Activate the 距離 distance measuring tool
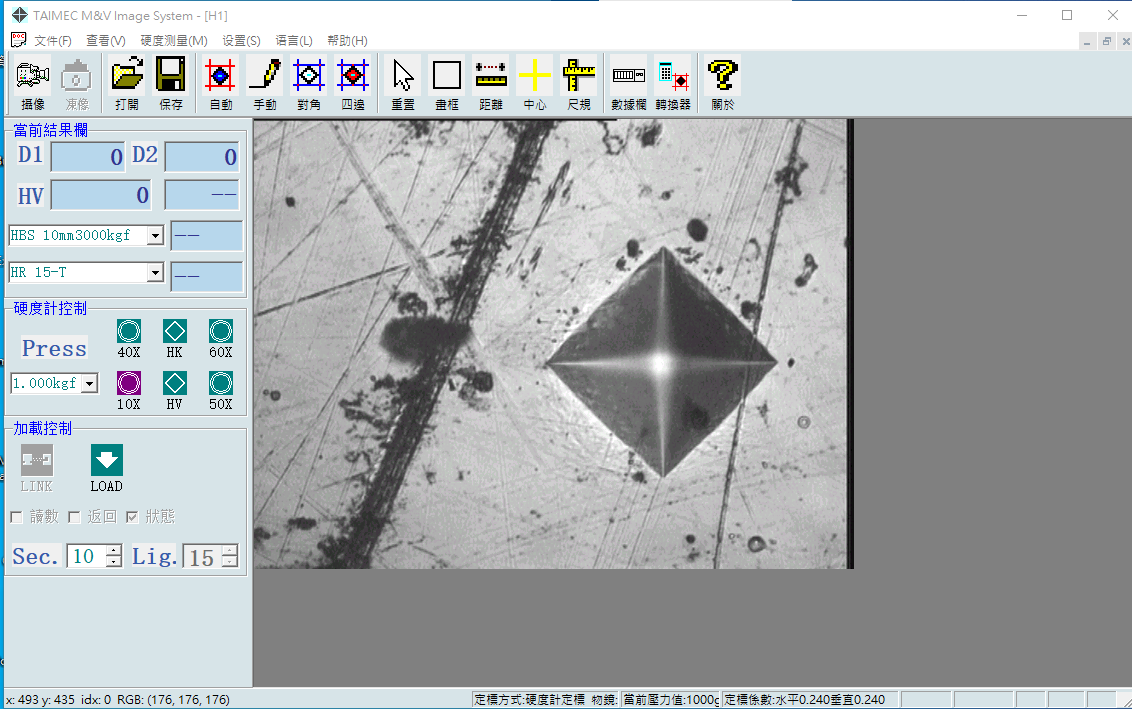This screenshot has height=709, width=1132. (x=490, y=82)
